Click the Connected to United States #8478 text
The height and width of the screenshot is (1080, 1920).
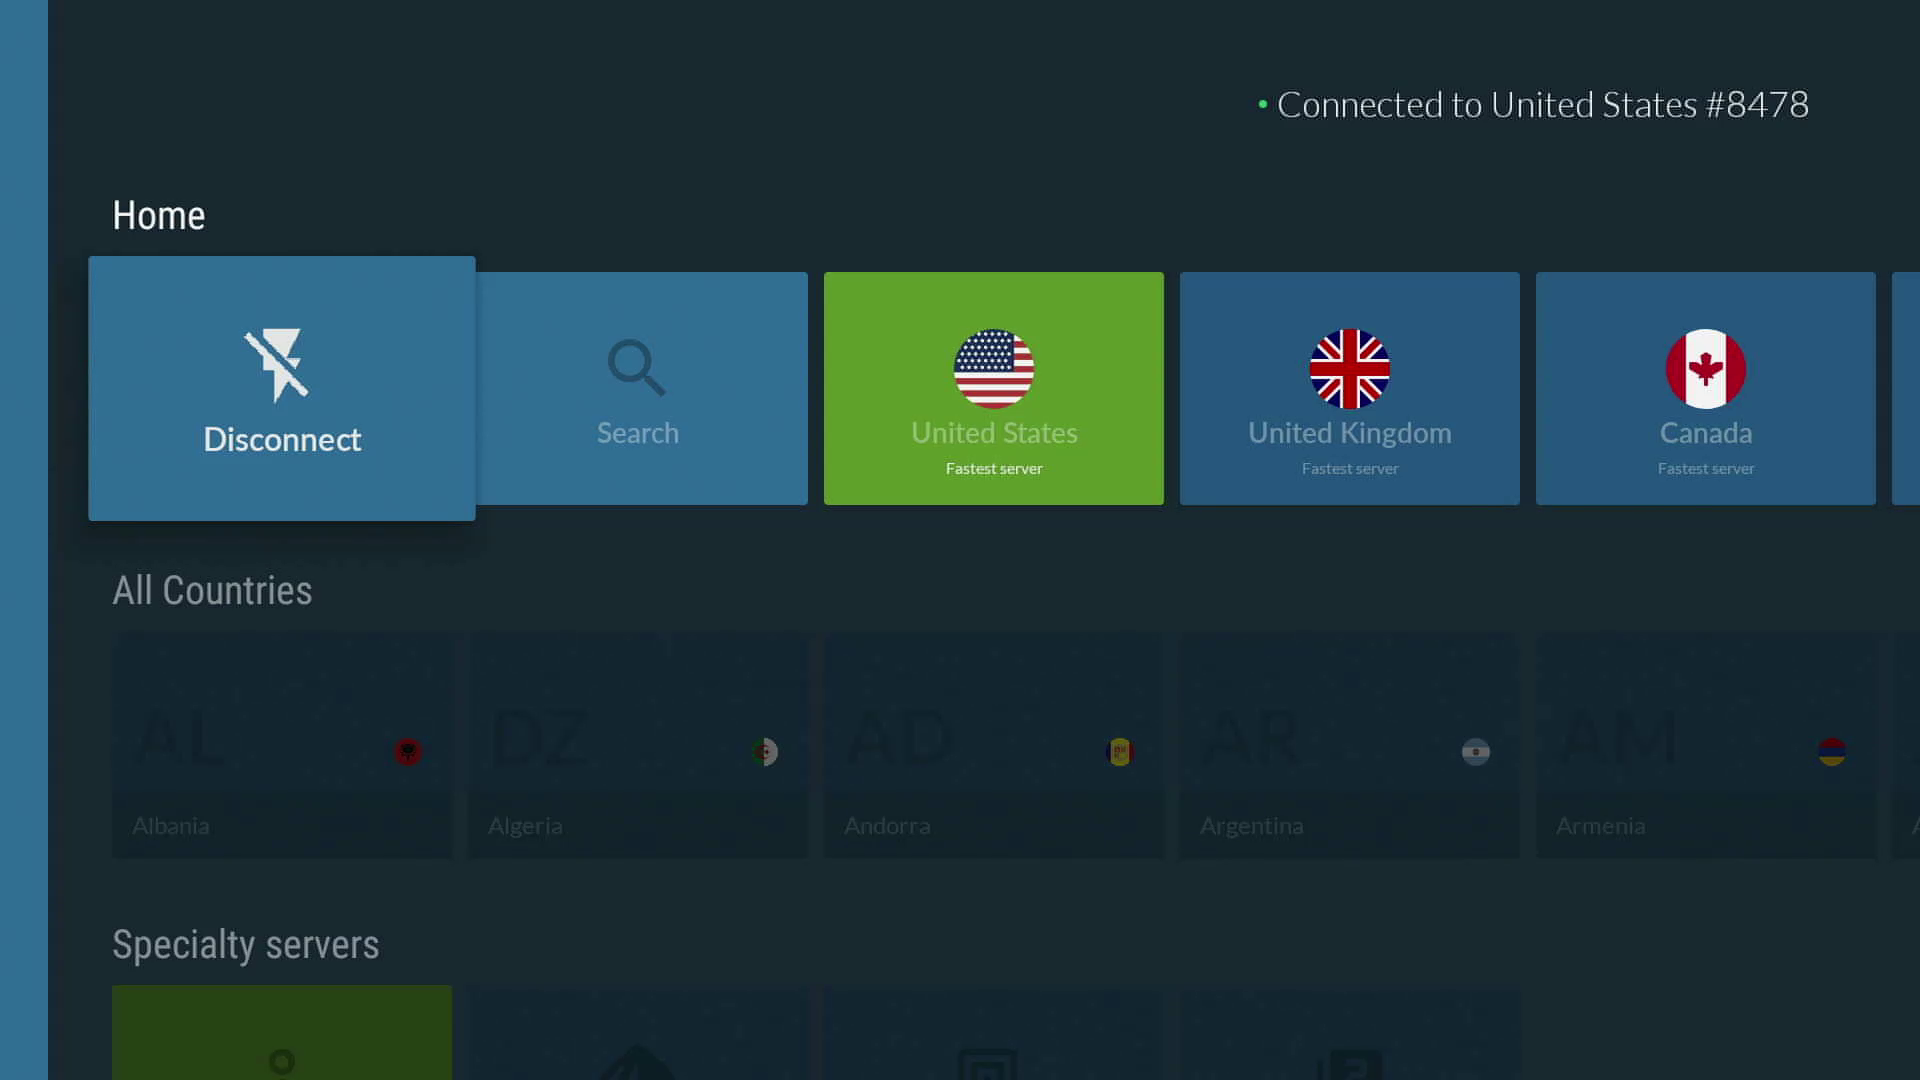click(x=1544, y=104)
